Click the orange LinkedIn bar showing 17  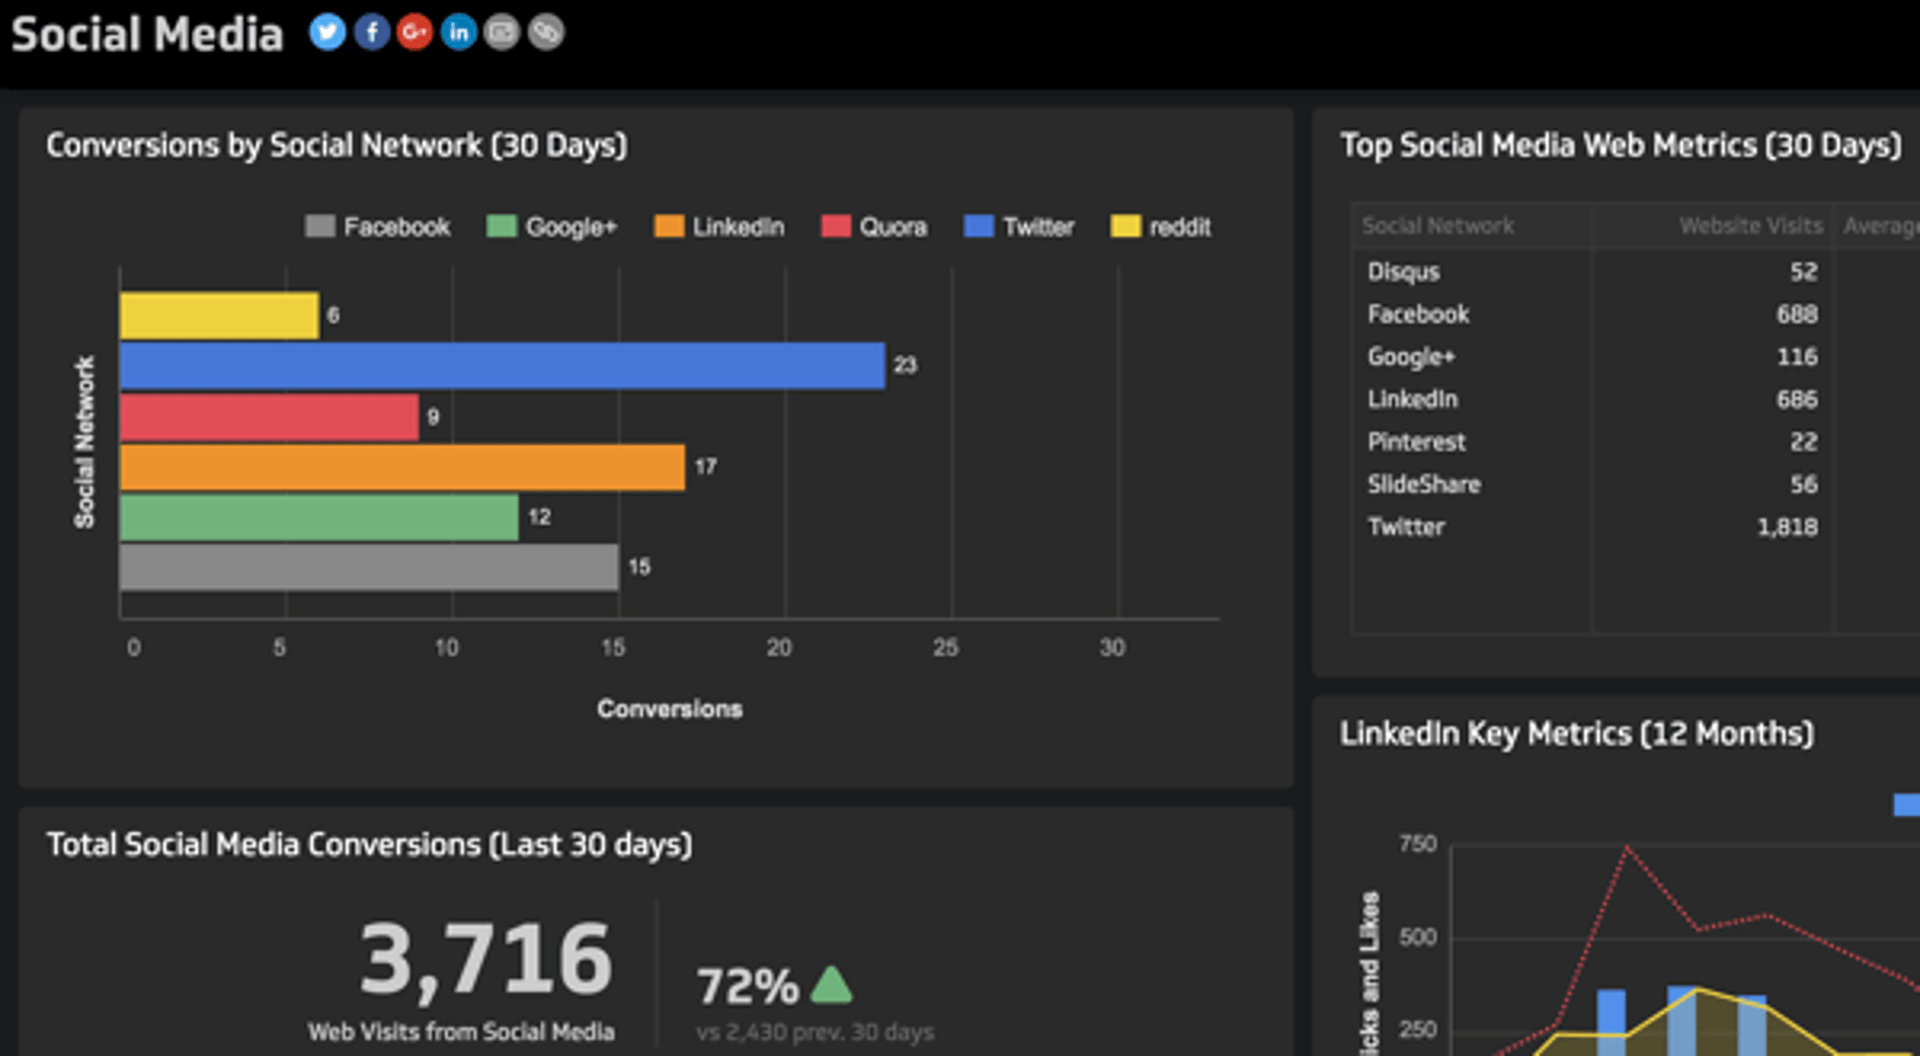[x=402, y=467]
